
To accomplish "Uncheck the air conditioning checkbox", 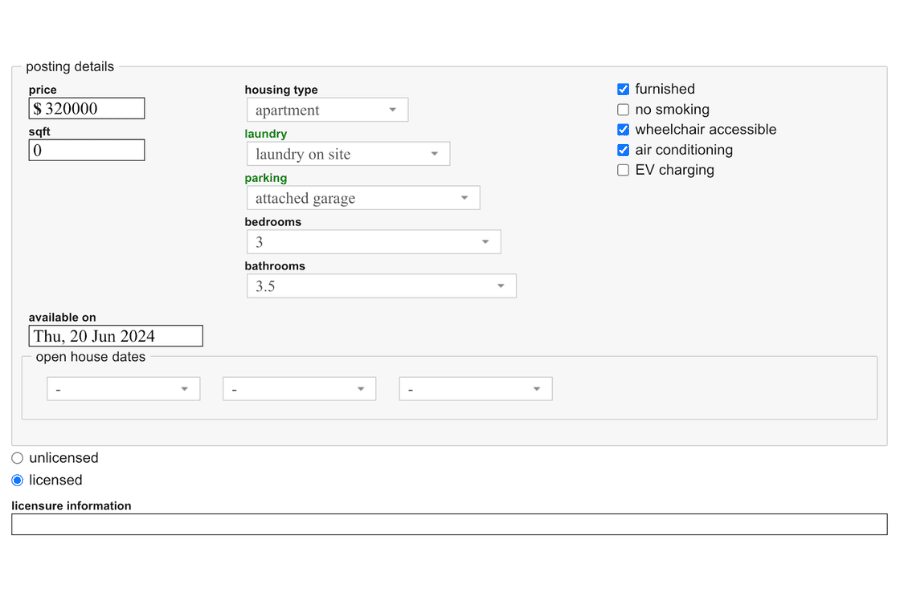I will 623,150.
